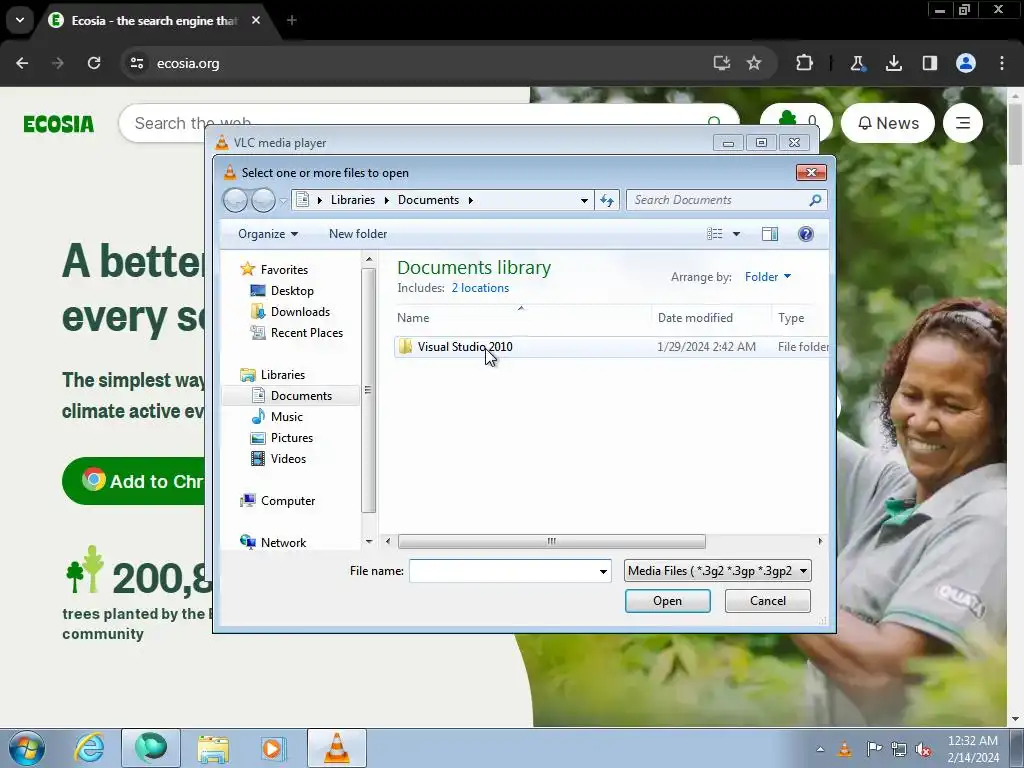Select the Videos library
Screen dimensions: 1024x768
pyautogui.click(x=288, y=458)
